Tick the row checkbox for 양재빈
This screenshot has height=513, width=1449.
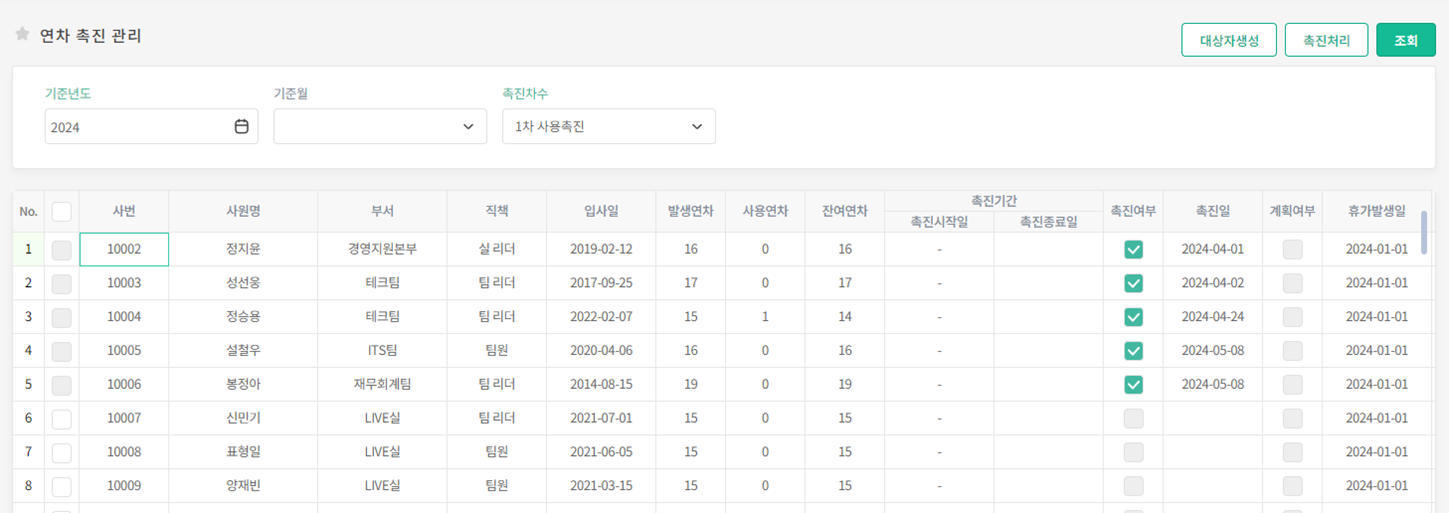pyautogui.click(x=62, y=486)
